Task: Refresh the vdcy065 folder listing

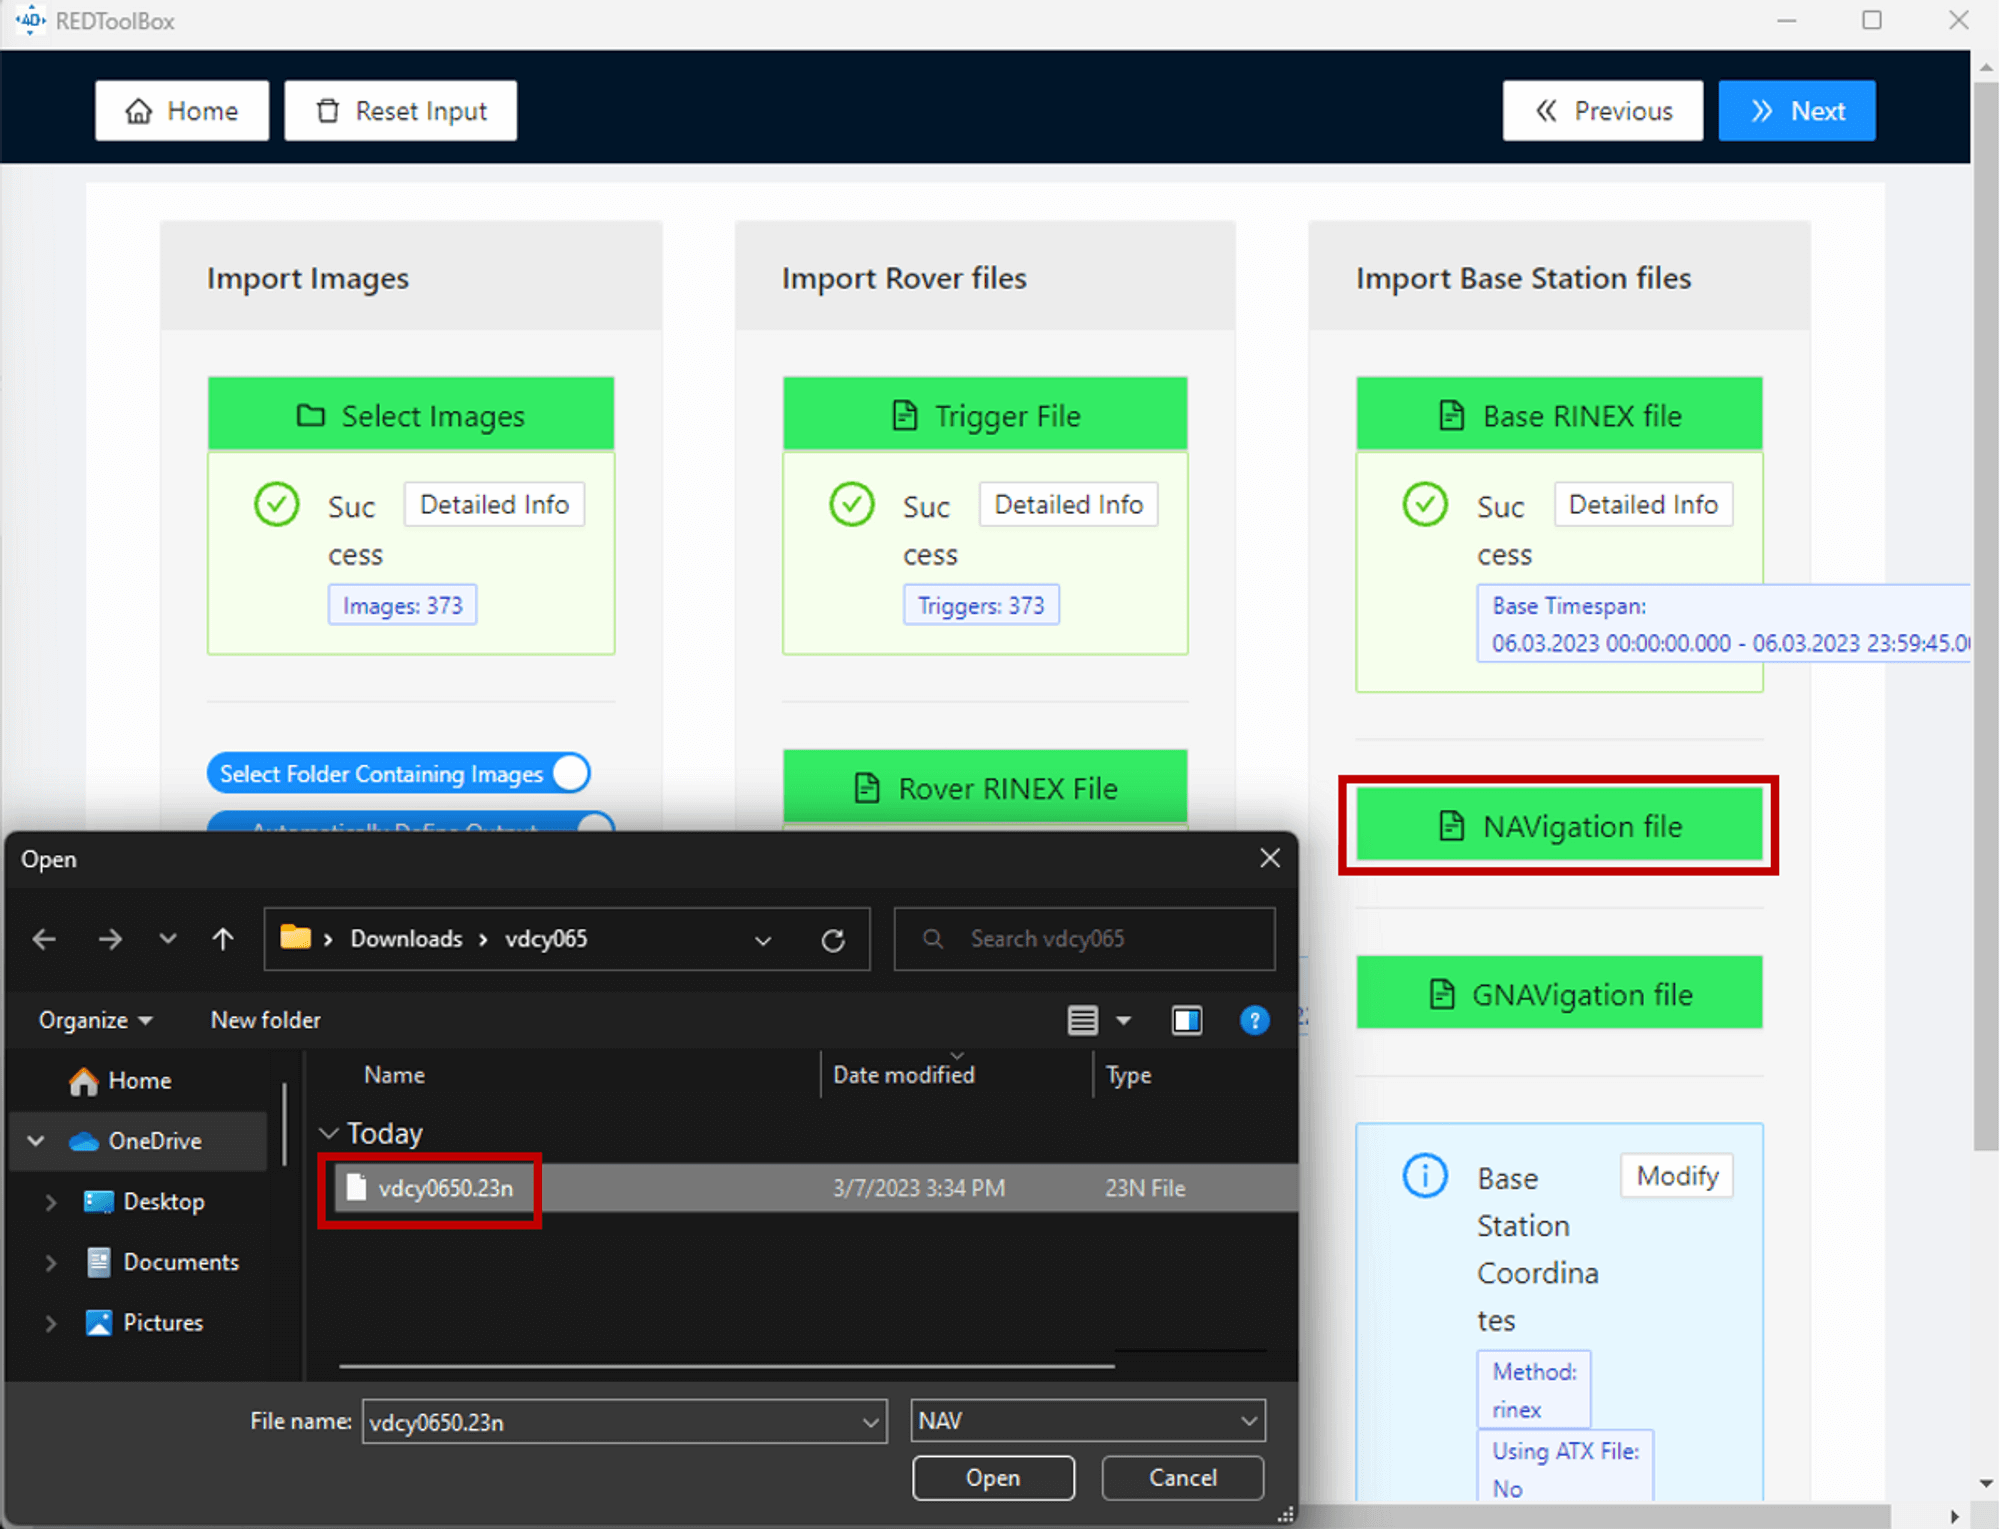Action: pyautogui.click(x=833, y=939)
